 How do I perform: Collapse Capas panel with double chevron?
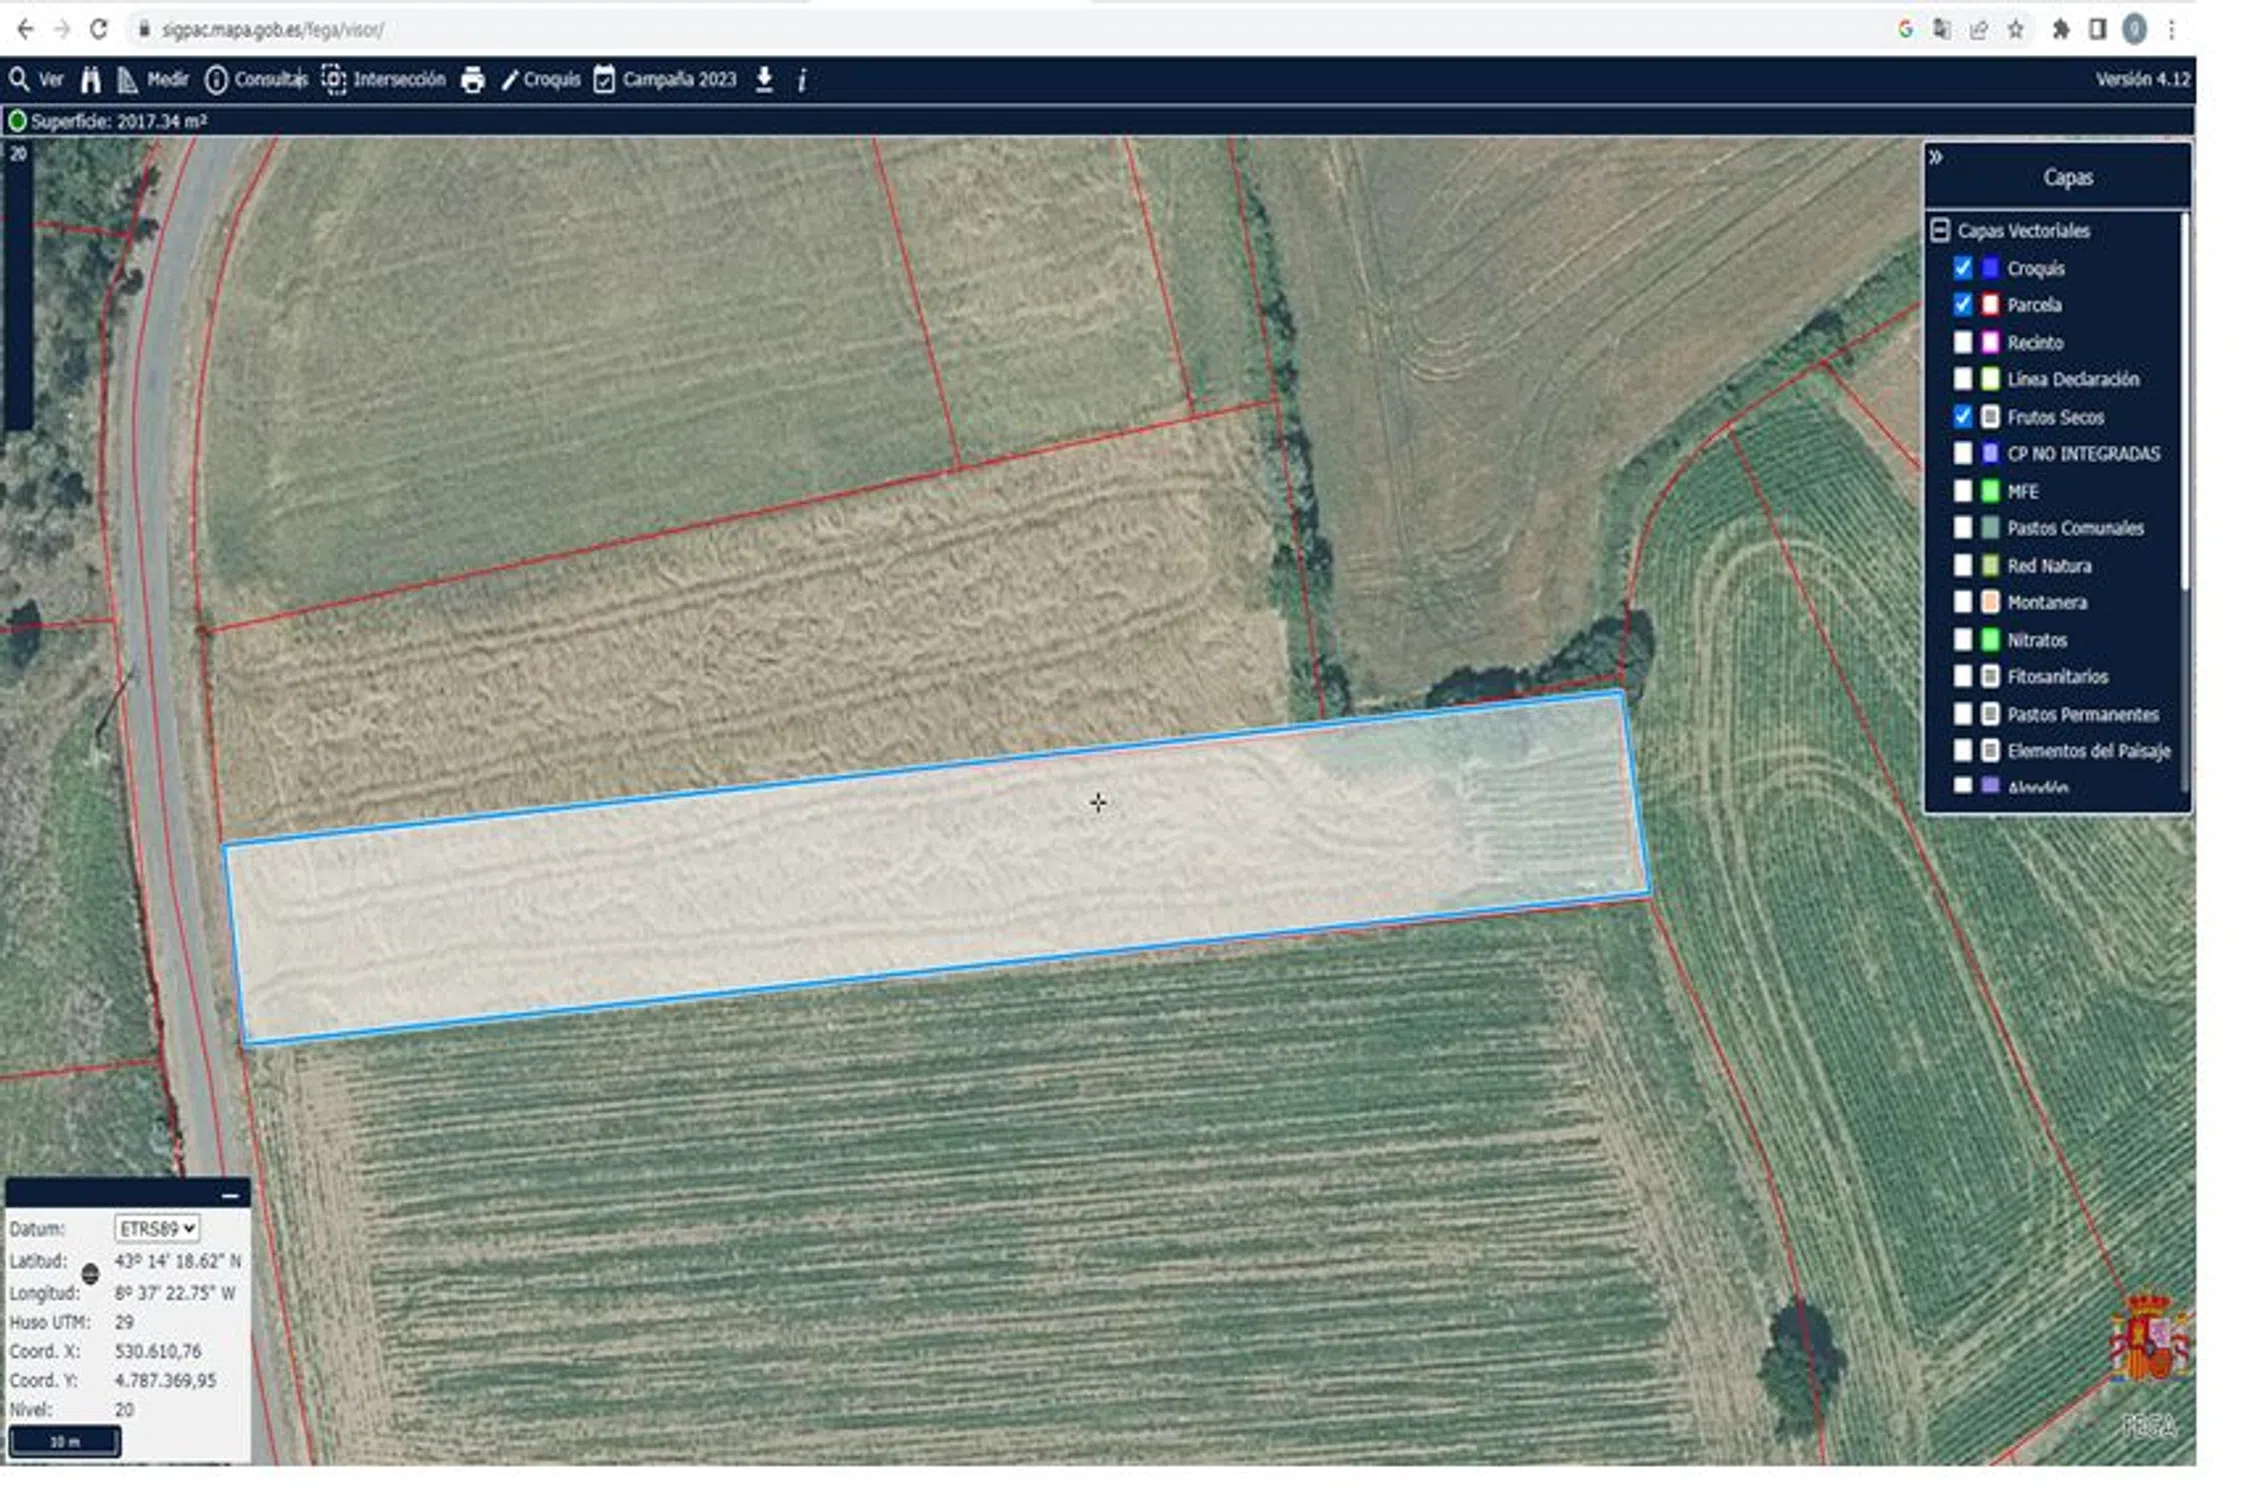(x=1936, y=157)
